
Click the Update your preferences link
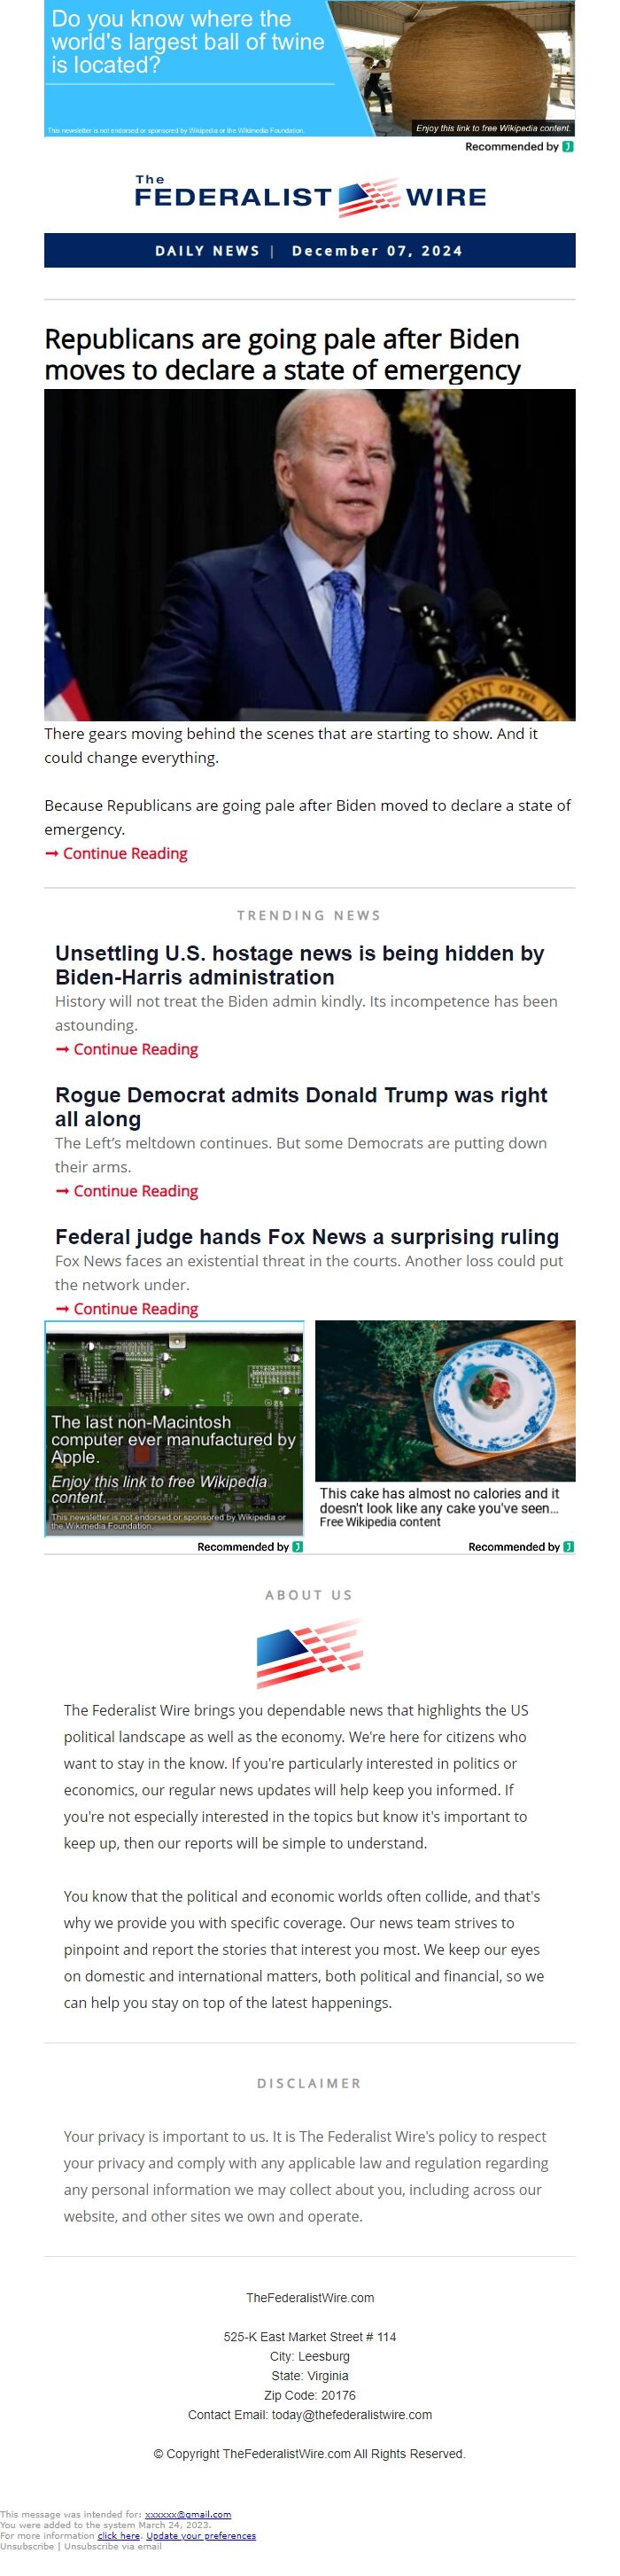[201, 2535]
